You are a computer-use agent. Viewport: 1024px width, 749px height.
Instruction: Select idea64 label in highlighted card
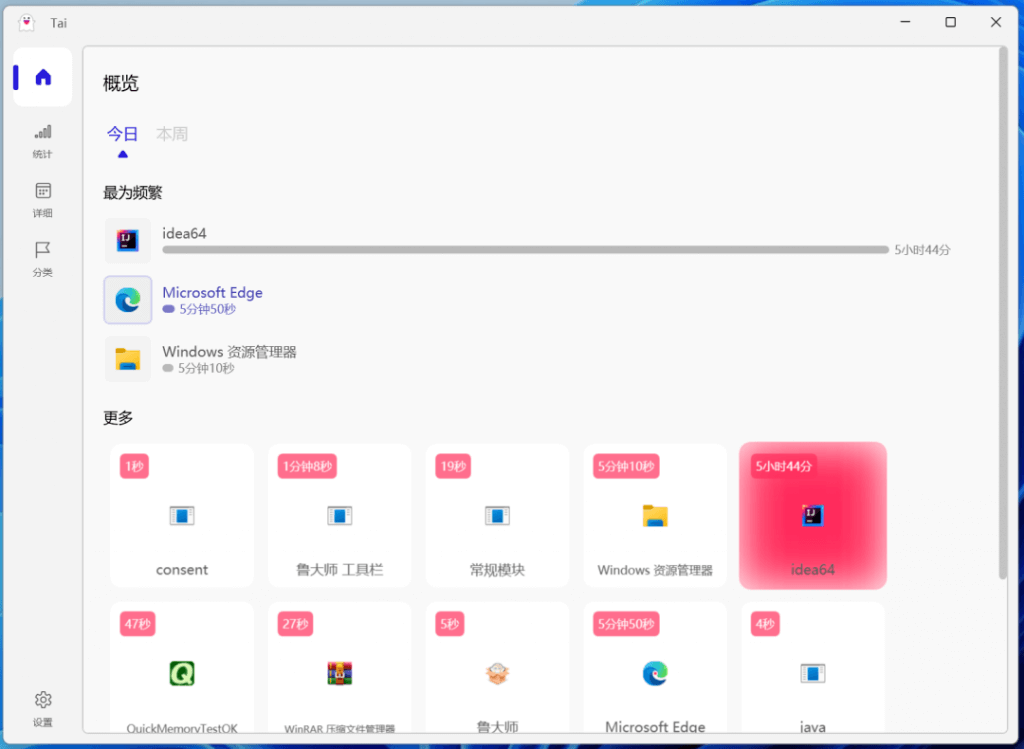[813, 570]
